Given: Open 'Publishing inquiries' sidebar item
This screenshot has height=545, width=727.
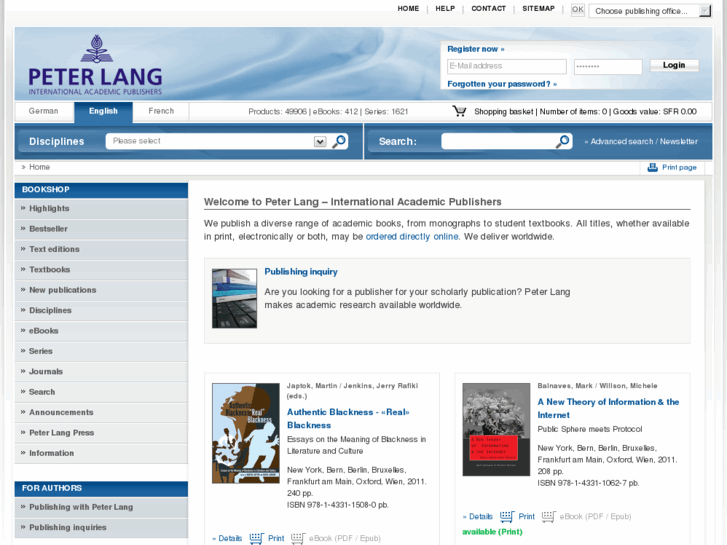Looking at the screenshot, I should click(101, 528).
